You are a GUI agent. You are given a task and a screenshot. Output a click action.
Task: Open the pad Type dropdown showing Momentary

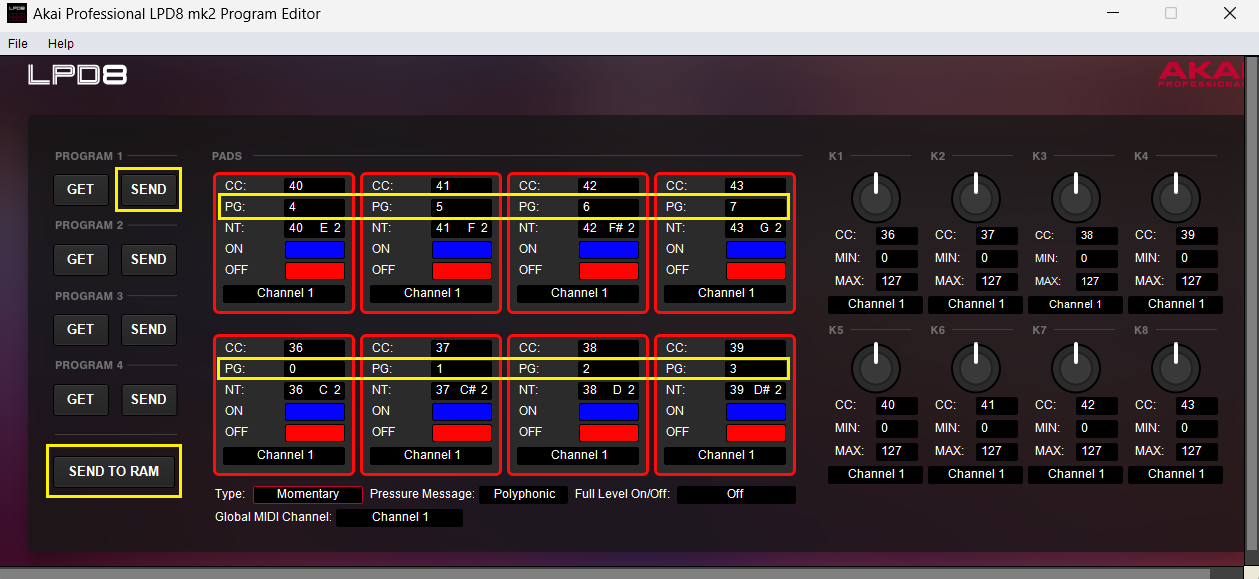tap(308, 494)
